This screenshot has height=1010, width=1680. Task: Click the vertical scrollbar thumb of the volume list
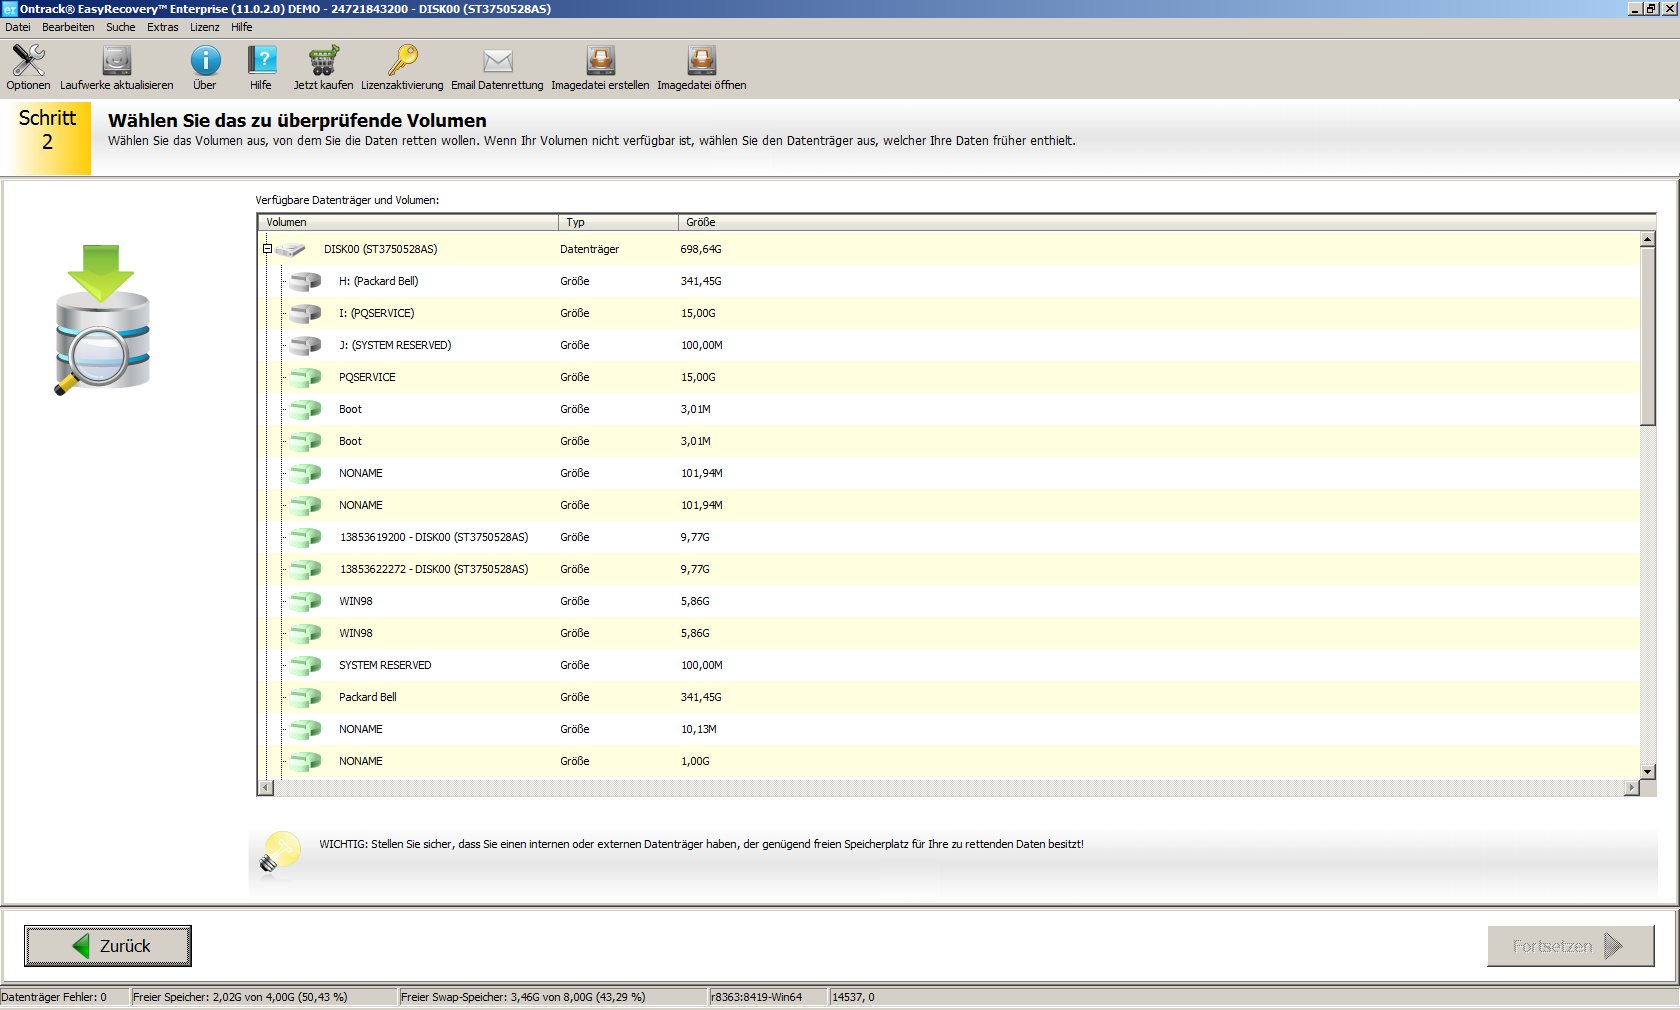(x=1648, y=337)
